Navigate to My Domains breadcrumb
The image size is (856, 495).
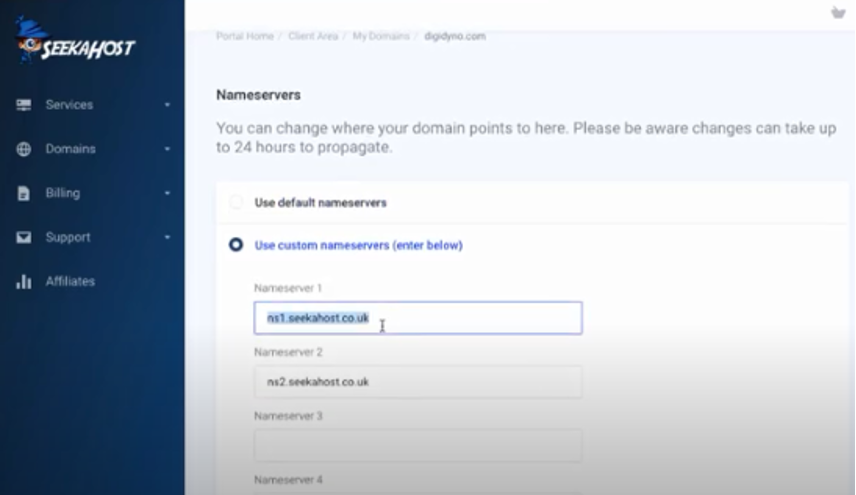(x=381, y=36)
